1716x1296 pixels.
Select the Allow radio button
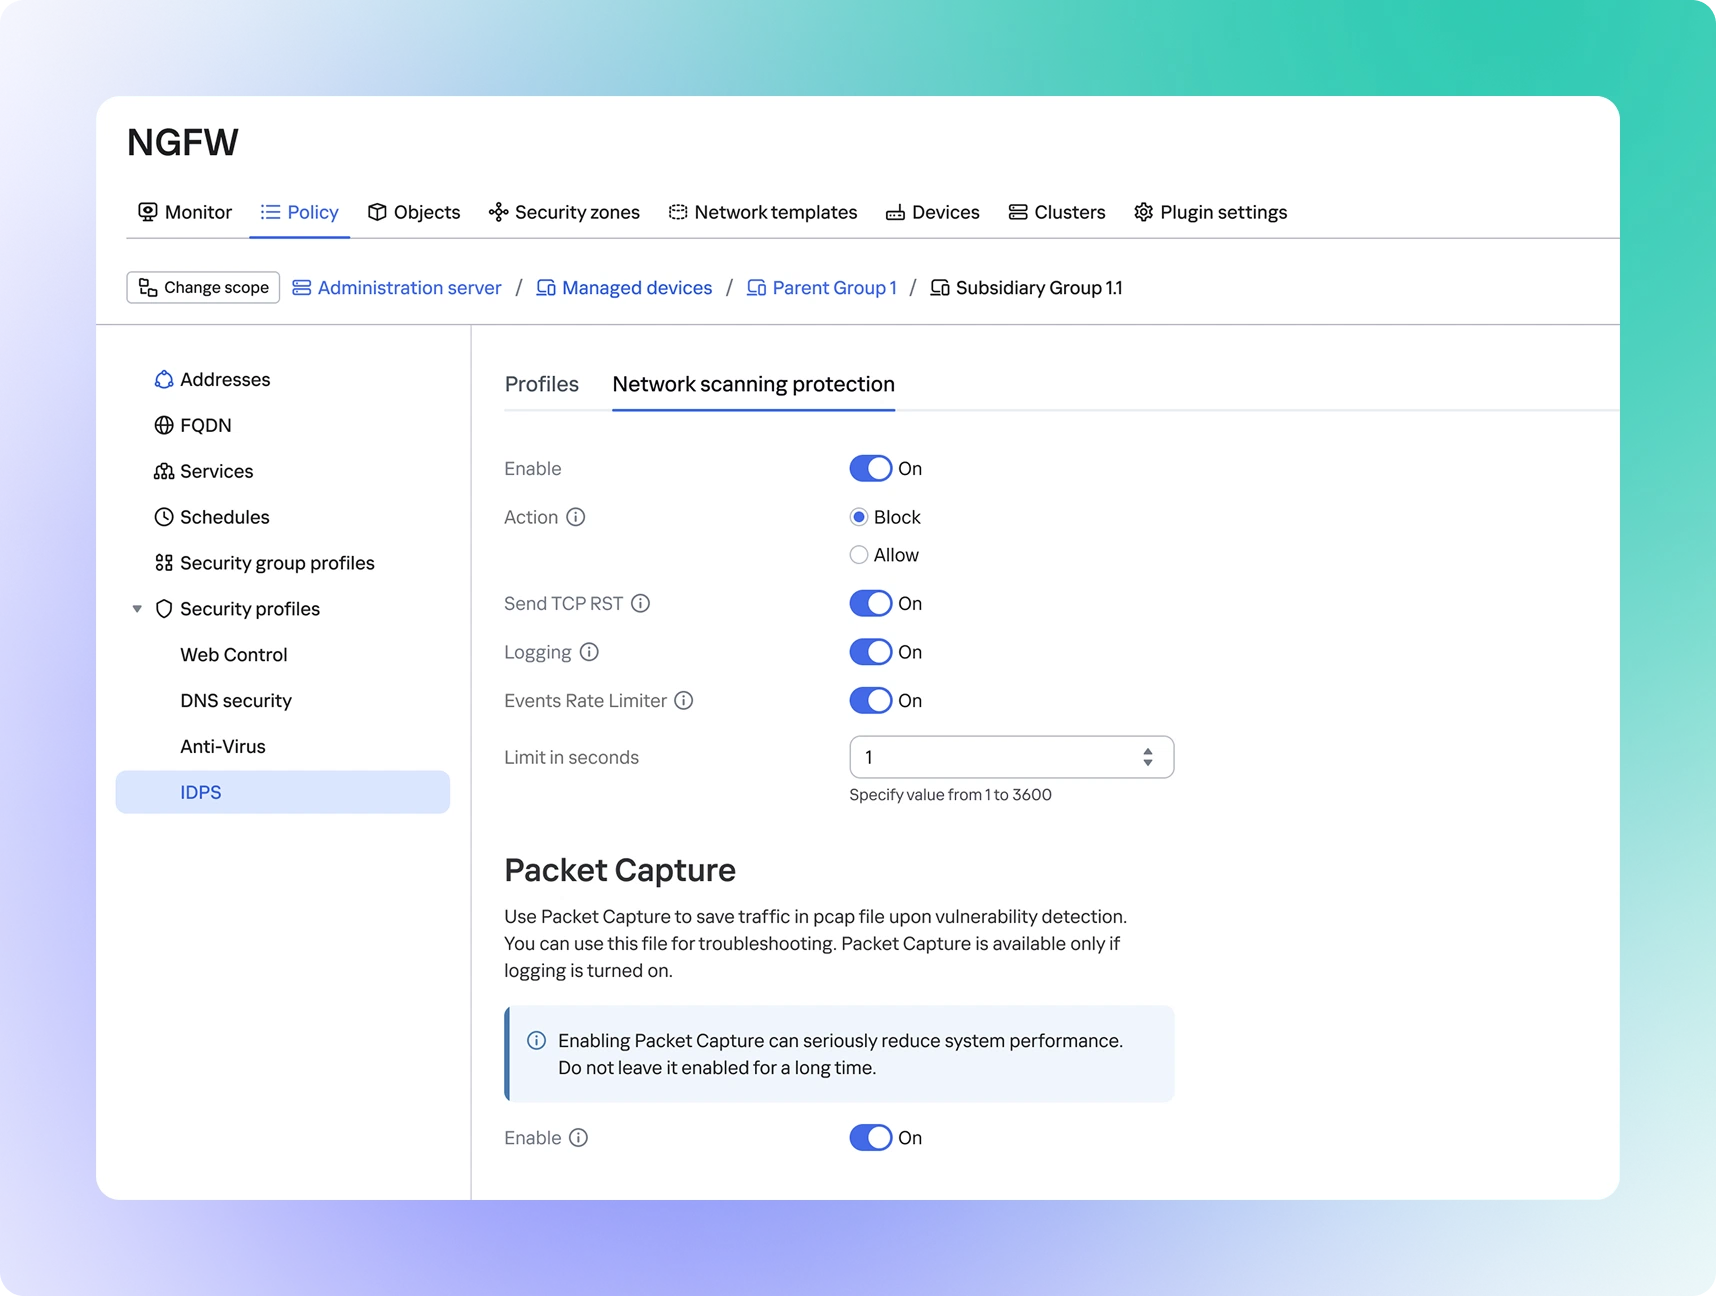[859, 555]
